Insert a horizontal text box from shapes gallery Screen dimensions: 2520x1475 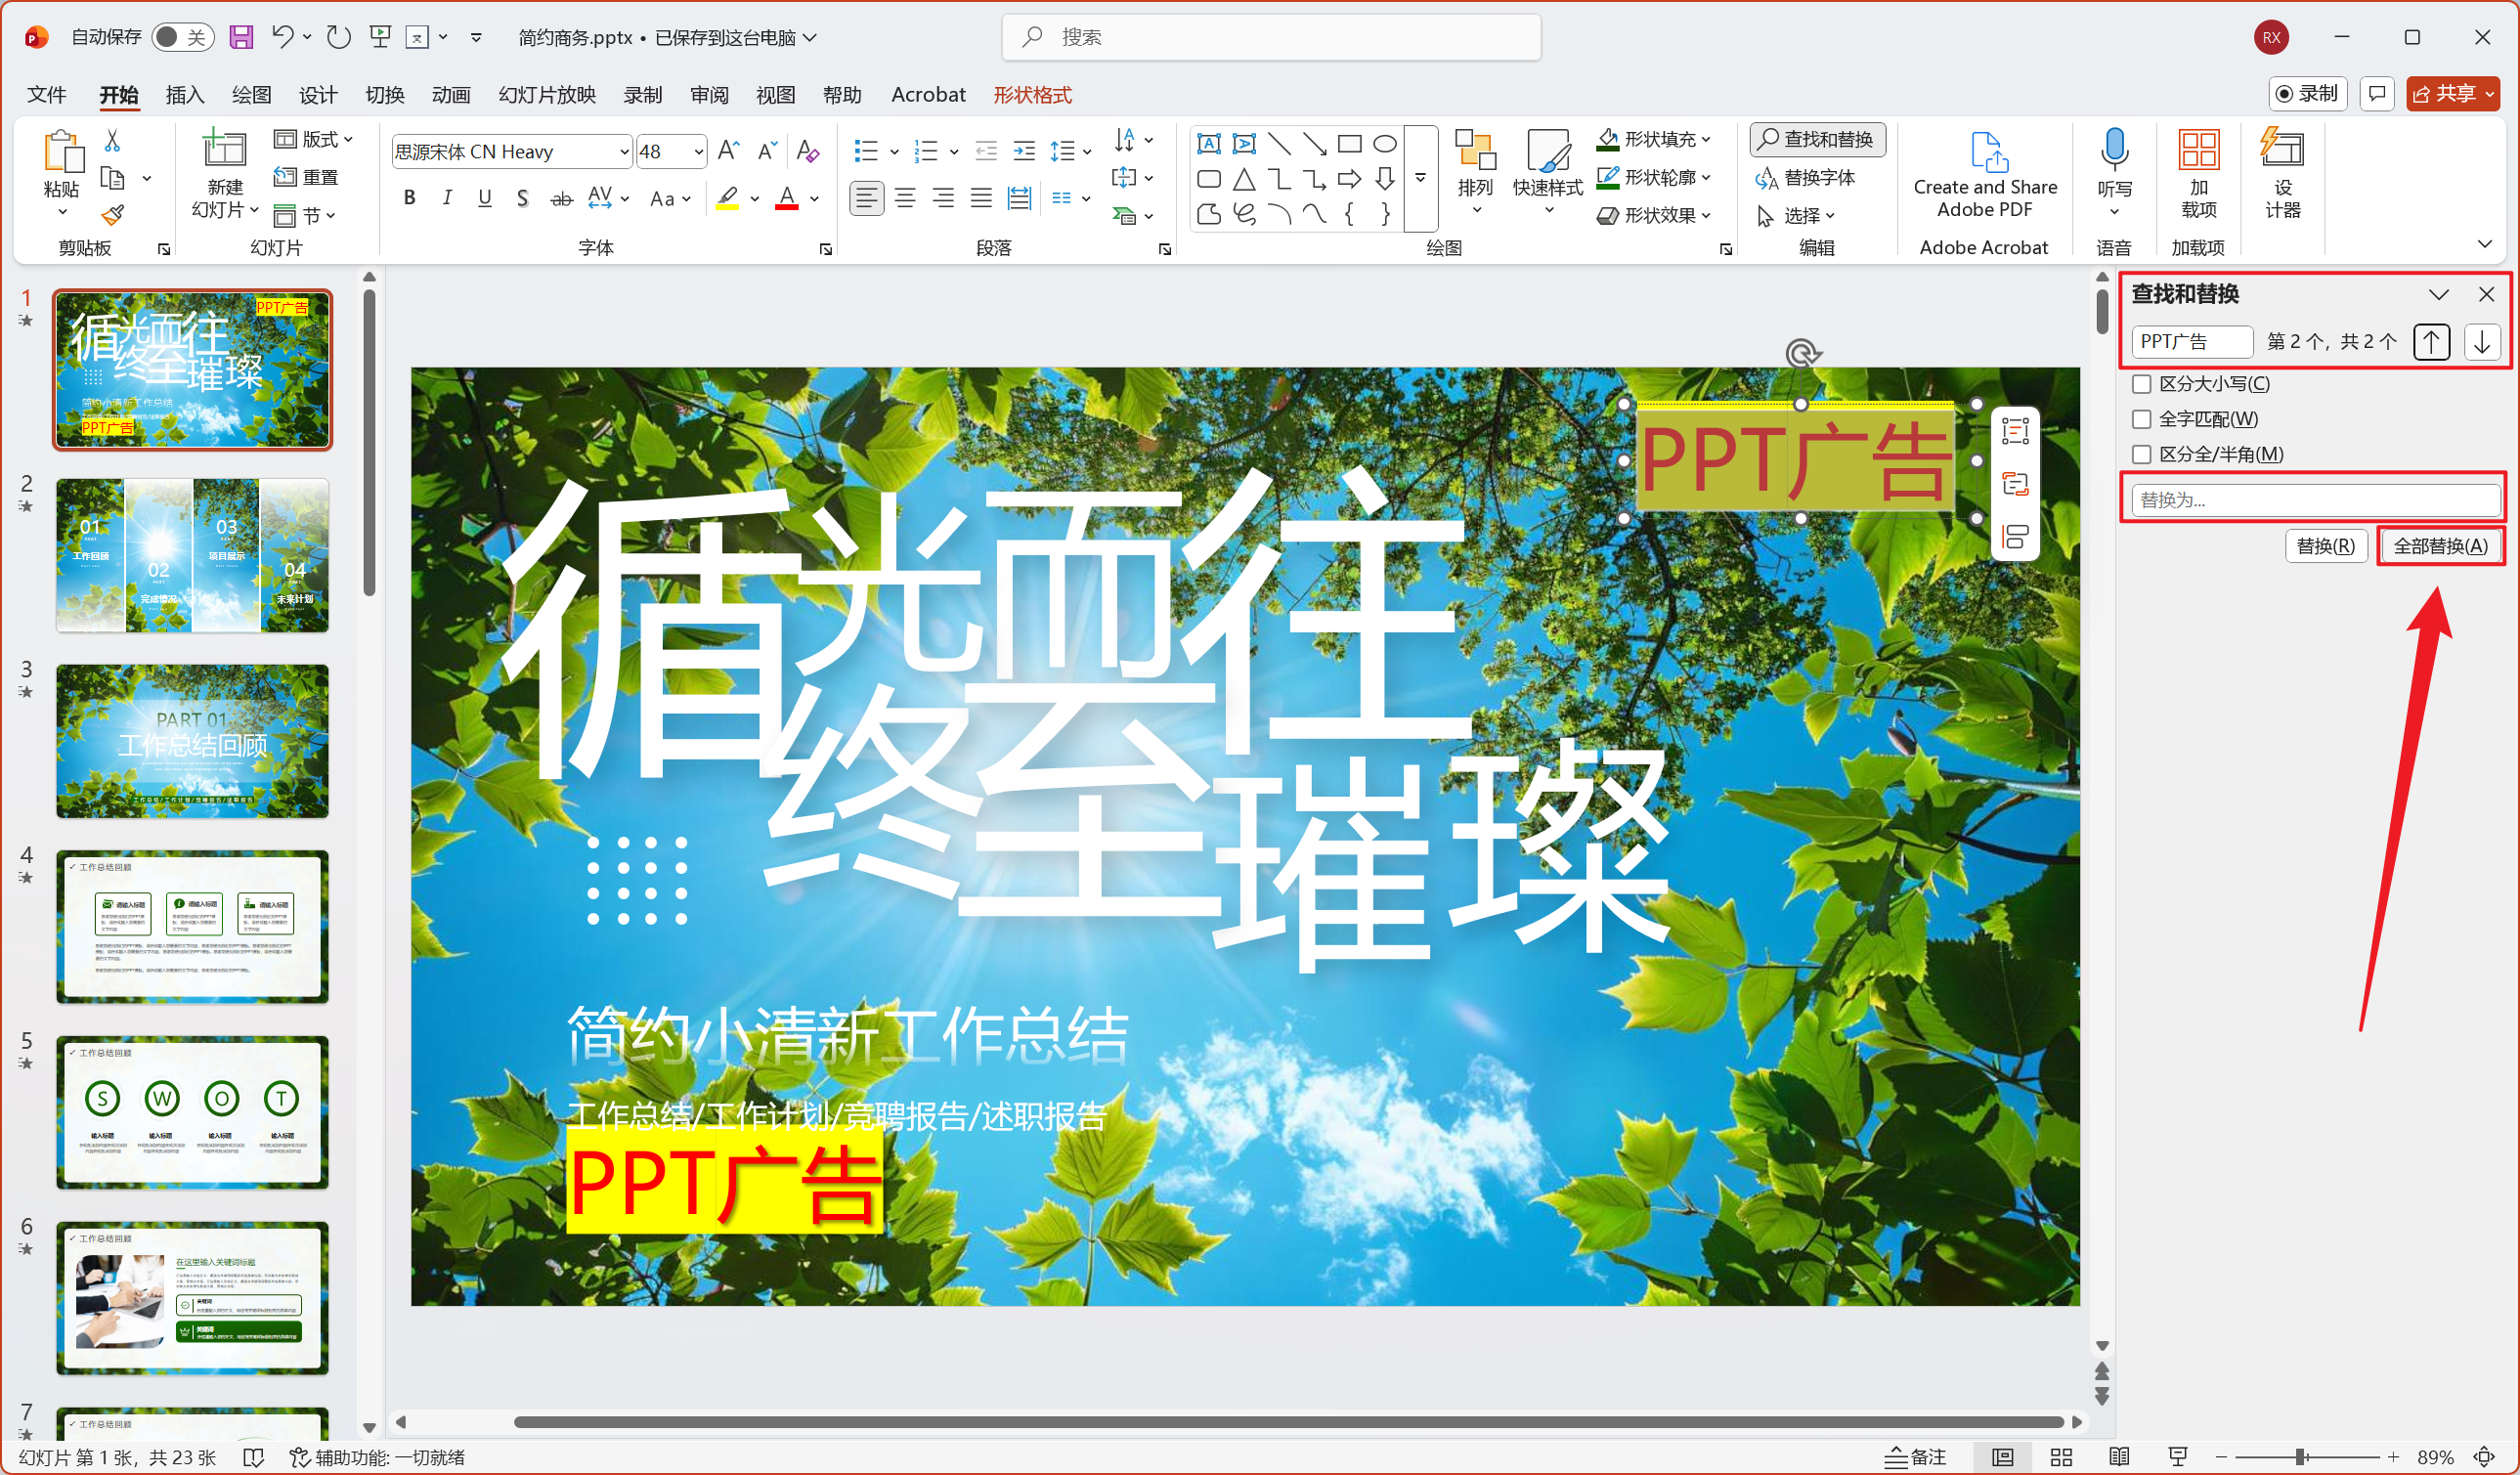[x=1208, y=143]
